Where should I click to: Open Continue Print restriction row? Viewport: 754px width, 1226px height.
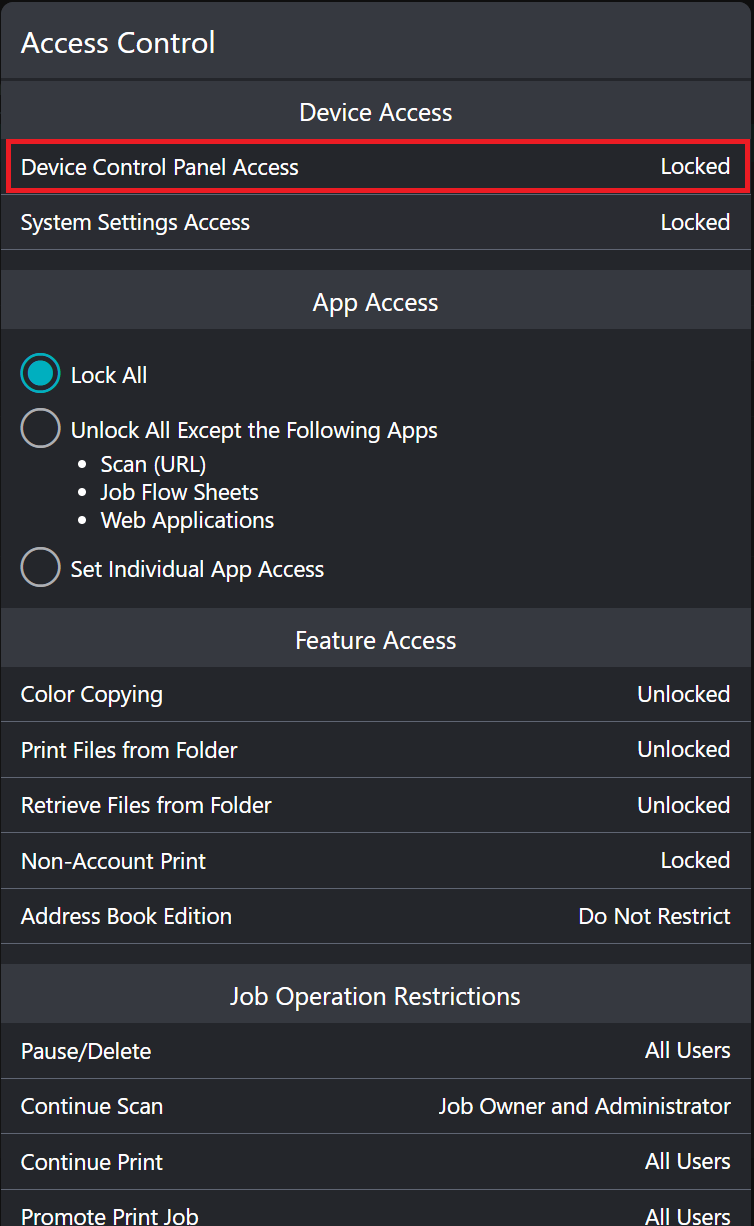pyautogui.click(x=376, y=1162)
